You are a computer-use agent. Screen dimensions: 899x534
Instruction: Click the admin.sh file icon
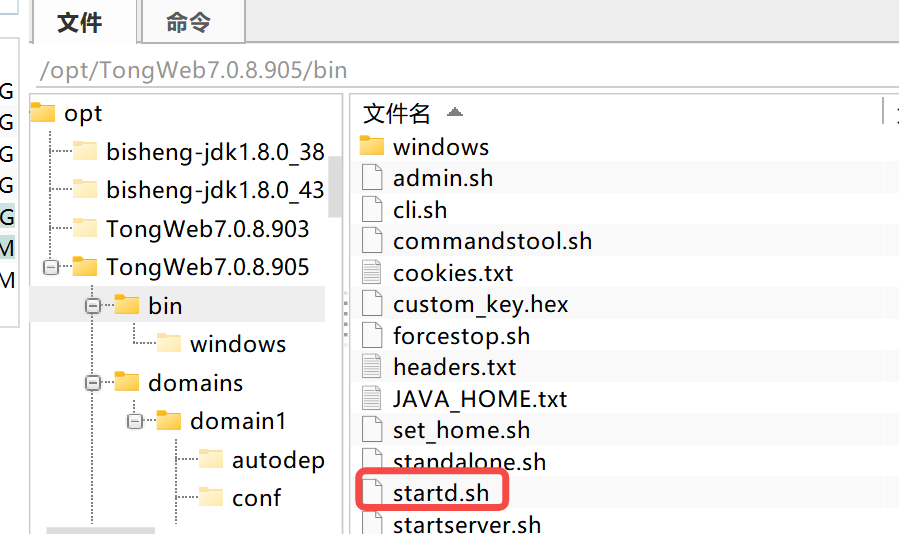tap(372, 177)
